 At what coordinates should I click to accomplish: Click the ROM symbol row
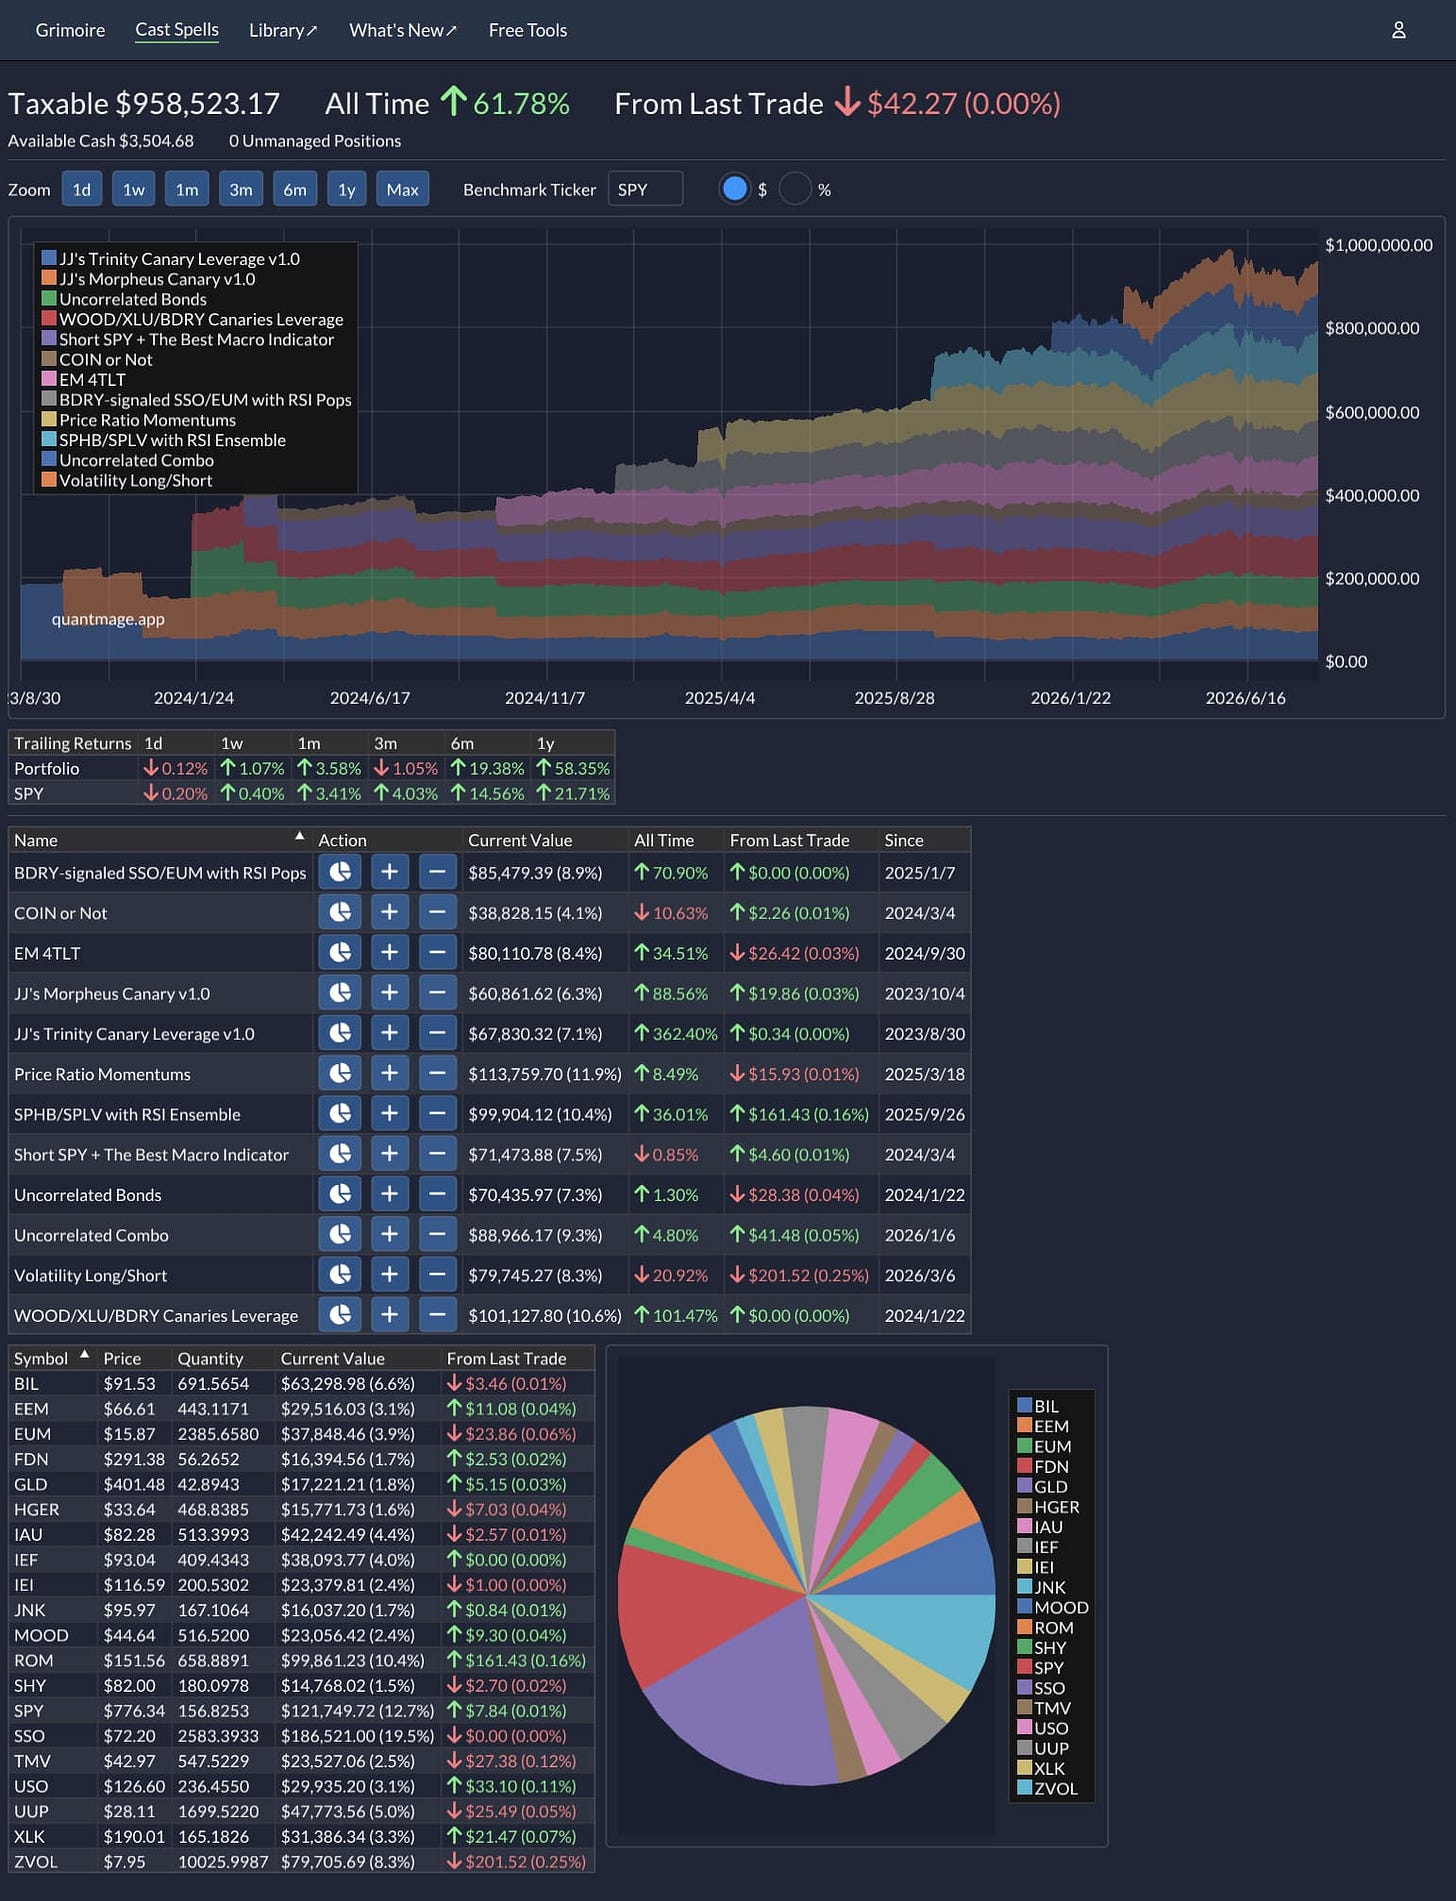point(301,1660)
